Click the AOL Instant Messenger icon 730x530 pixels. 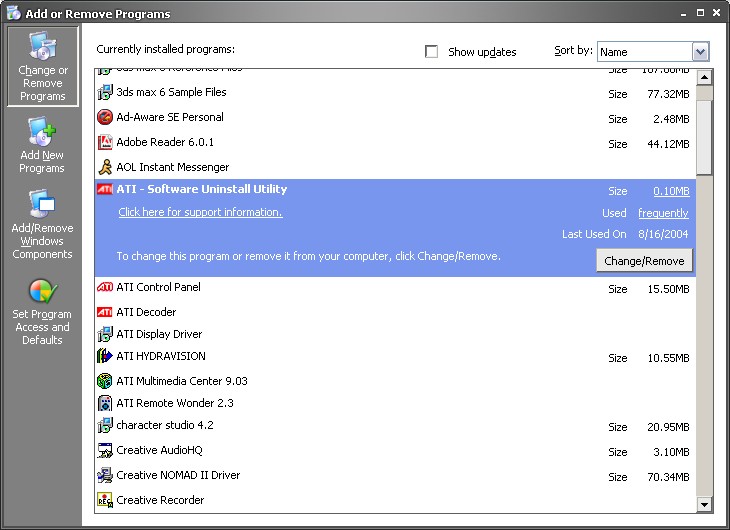pyautogui.click(x=105, y=167)
